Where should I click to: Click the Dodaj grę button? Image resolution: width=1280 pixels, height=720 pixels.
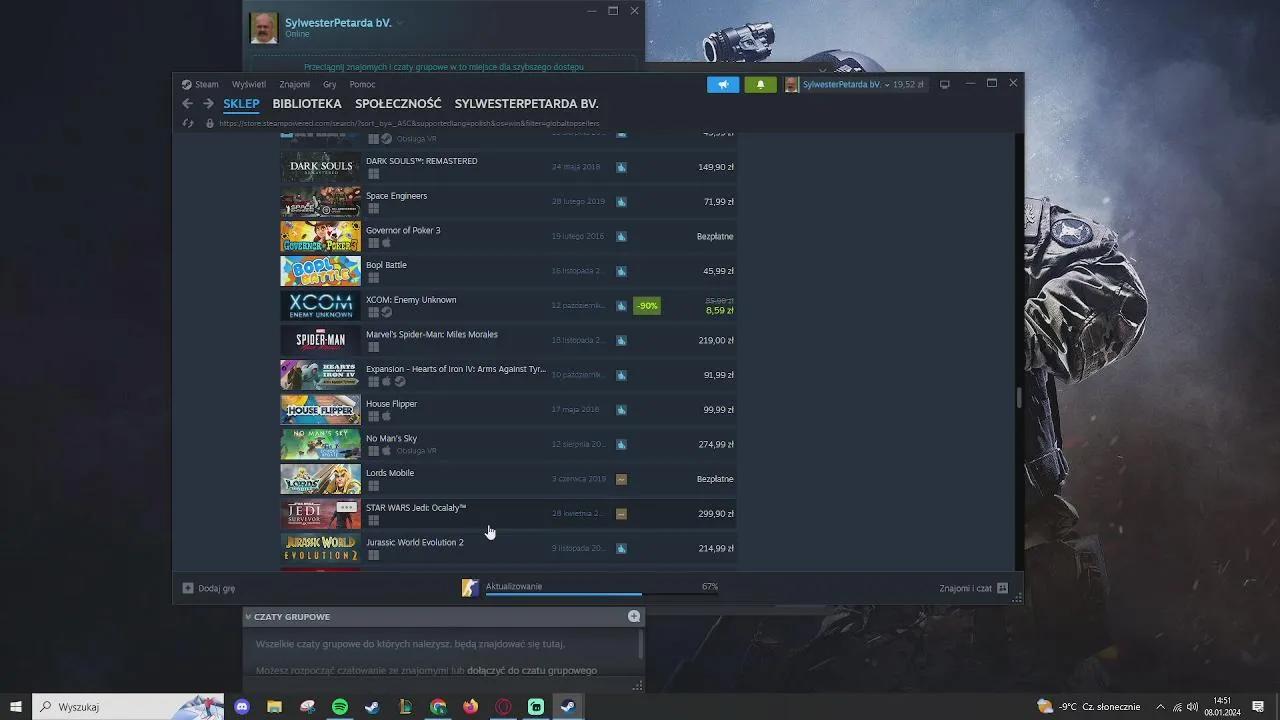click(209, 588)
